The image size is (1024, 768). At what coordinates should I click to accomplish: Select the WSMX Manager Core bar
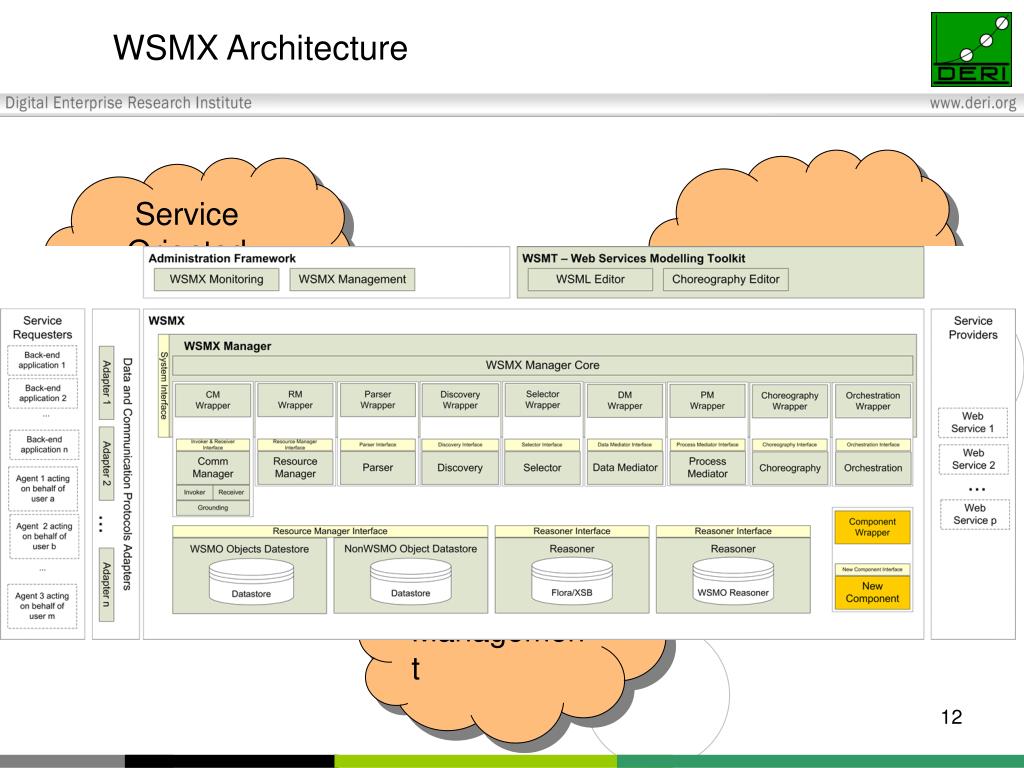(x=542, y=365)
